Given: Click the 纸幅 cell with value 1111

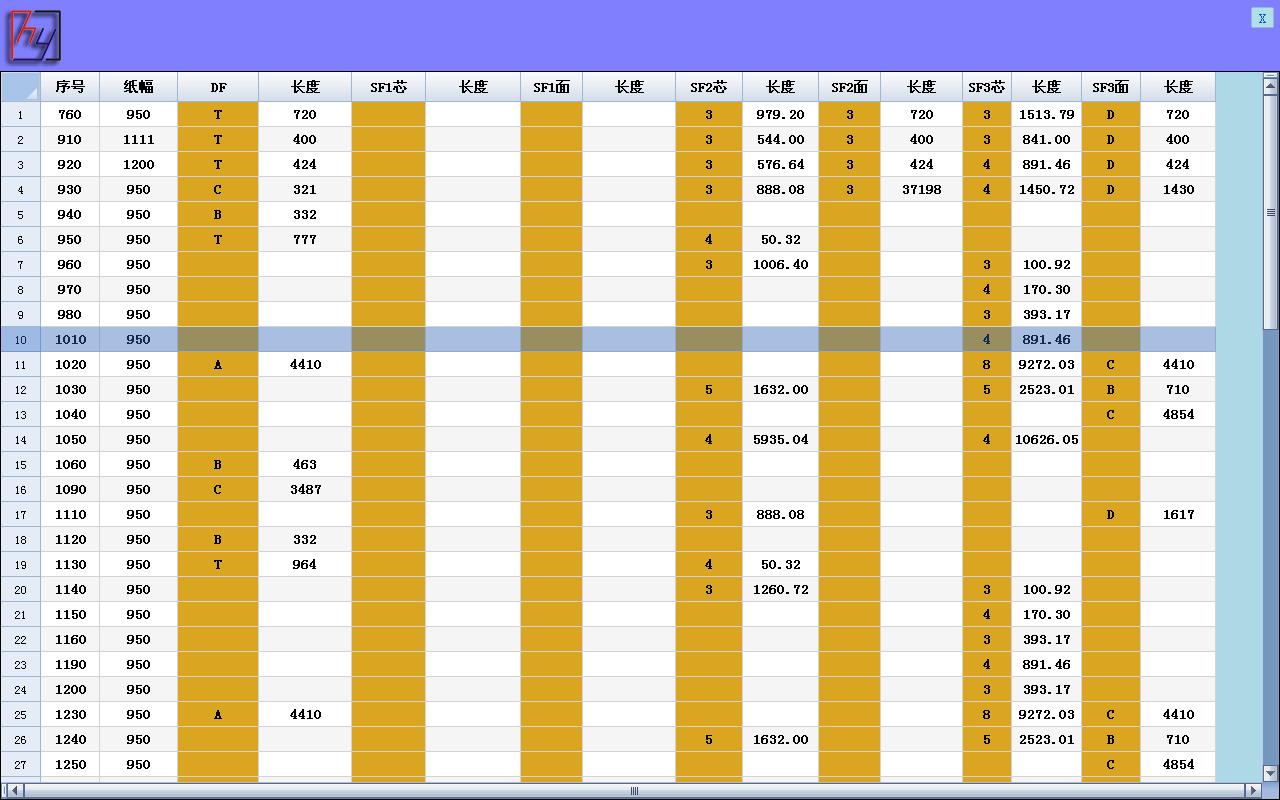Looking at the screenshot, I should coord(138,140).
